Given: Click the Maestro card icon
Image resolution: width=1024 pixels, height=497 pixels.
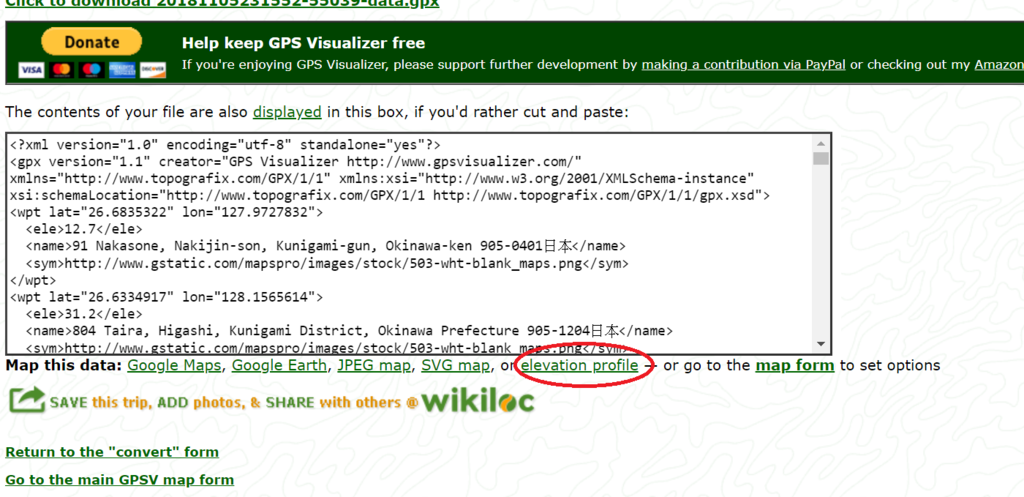Looking at the screenshot, I should [x=92, y=70].
